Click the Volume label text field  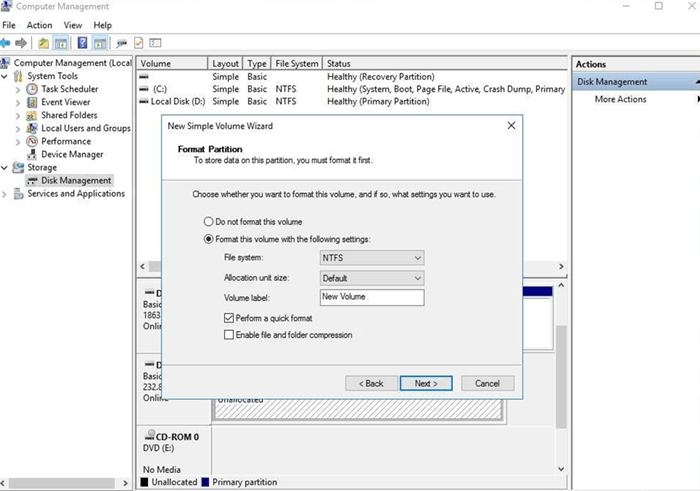coord(372,297)
